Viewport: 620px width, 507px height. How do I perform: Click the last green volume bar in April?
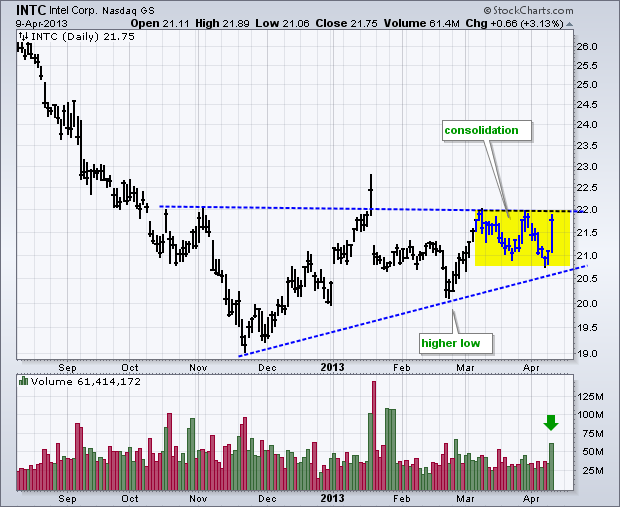tap(551, 467)
